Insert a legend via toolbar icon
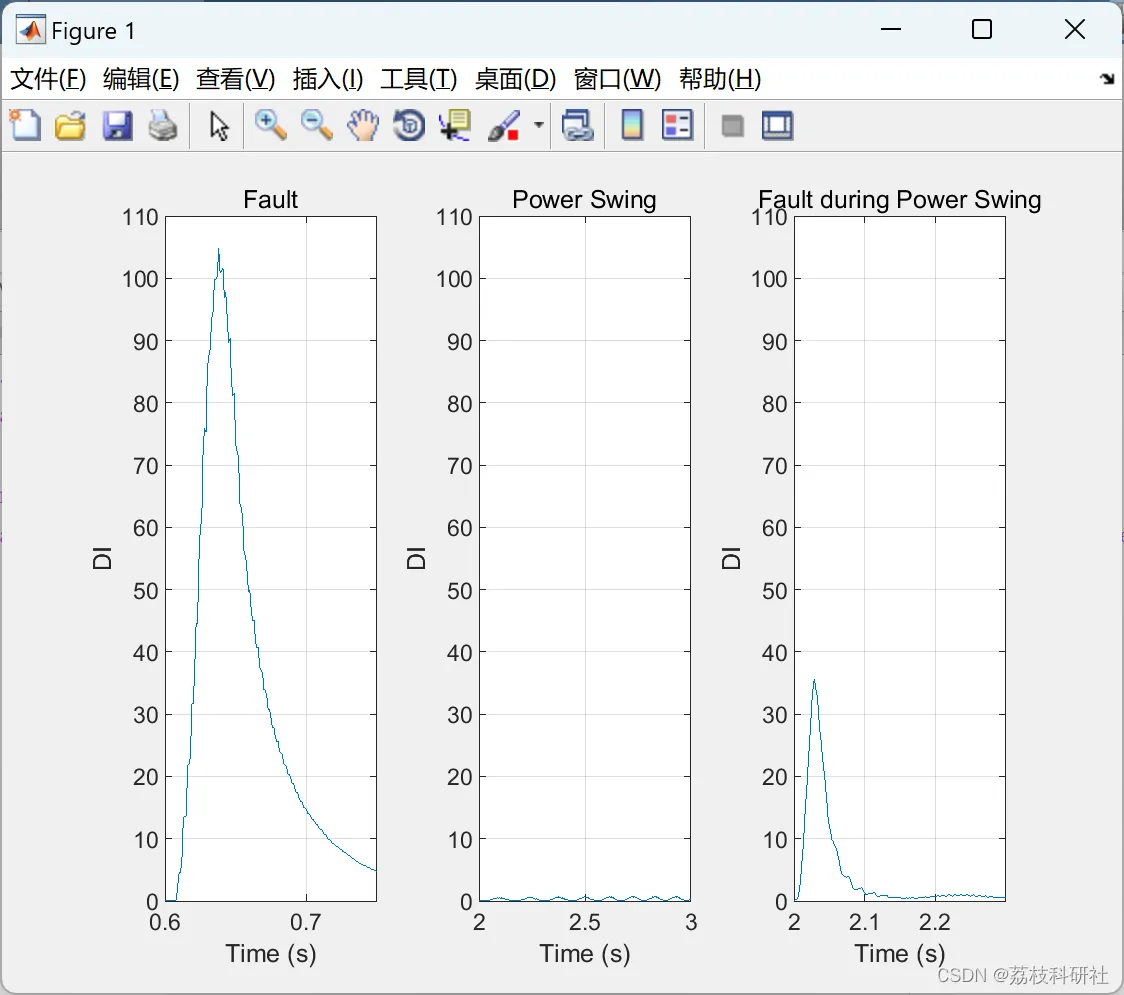This screenshot has height=995, width=1124. point(677,125)
